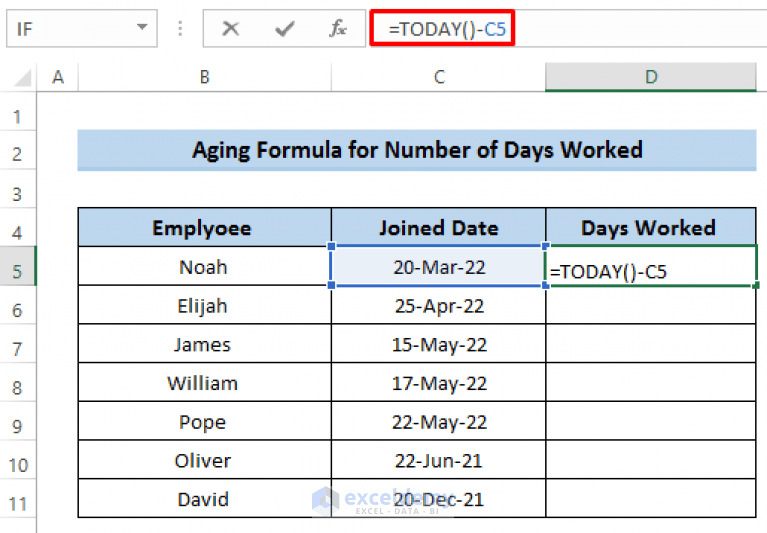Select column C header
The image size is (767, 533).
click(439, 77)
